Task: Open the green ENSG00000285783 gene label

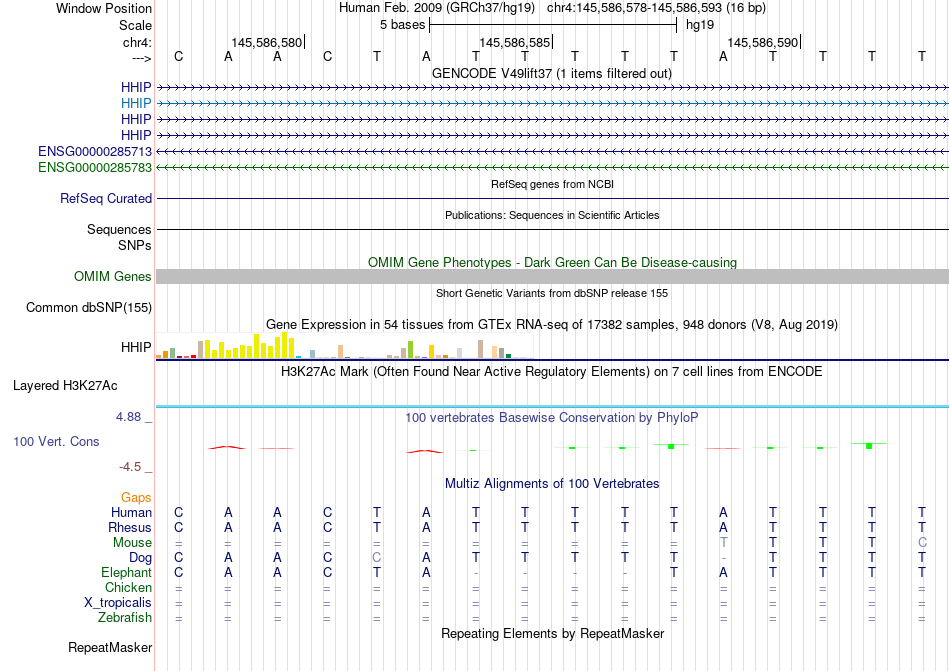Action: click(95, 167)
